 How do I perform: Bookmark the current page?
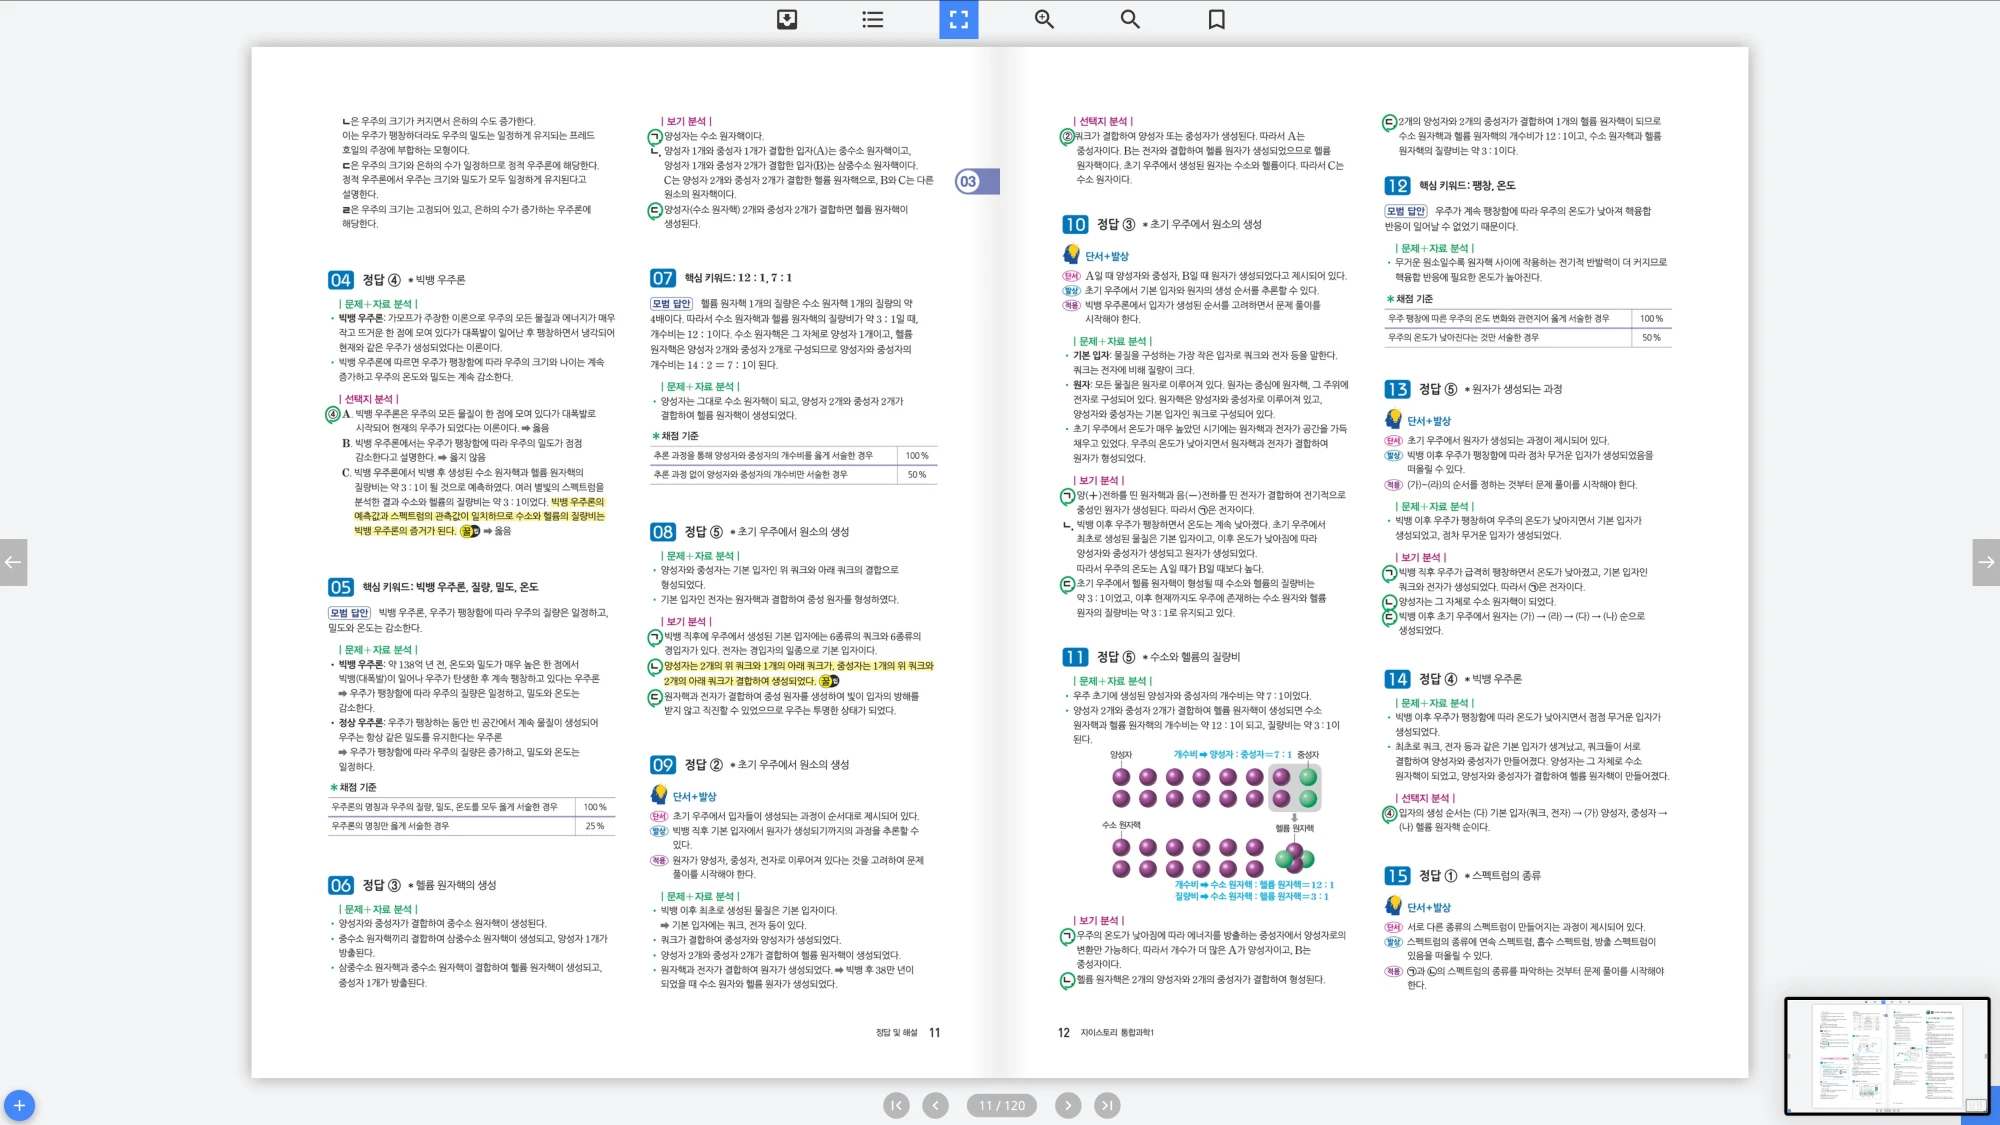tap(1216, 19)
